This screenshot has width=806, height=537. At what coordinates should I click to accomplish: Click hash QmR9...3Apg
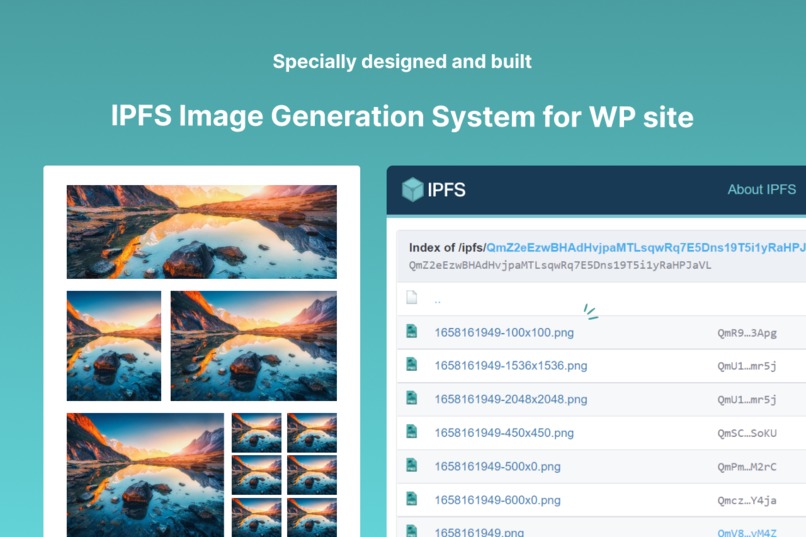[747, 333]
